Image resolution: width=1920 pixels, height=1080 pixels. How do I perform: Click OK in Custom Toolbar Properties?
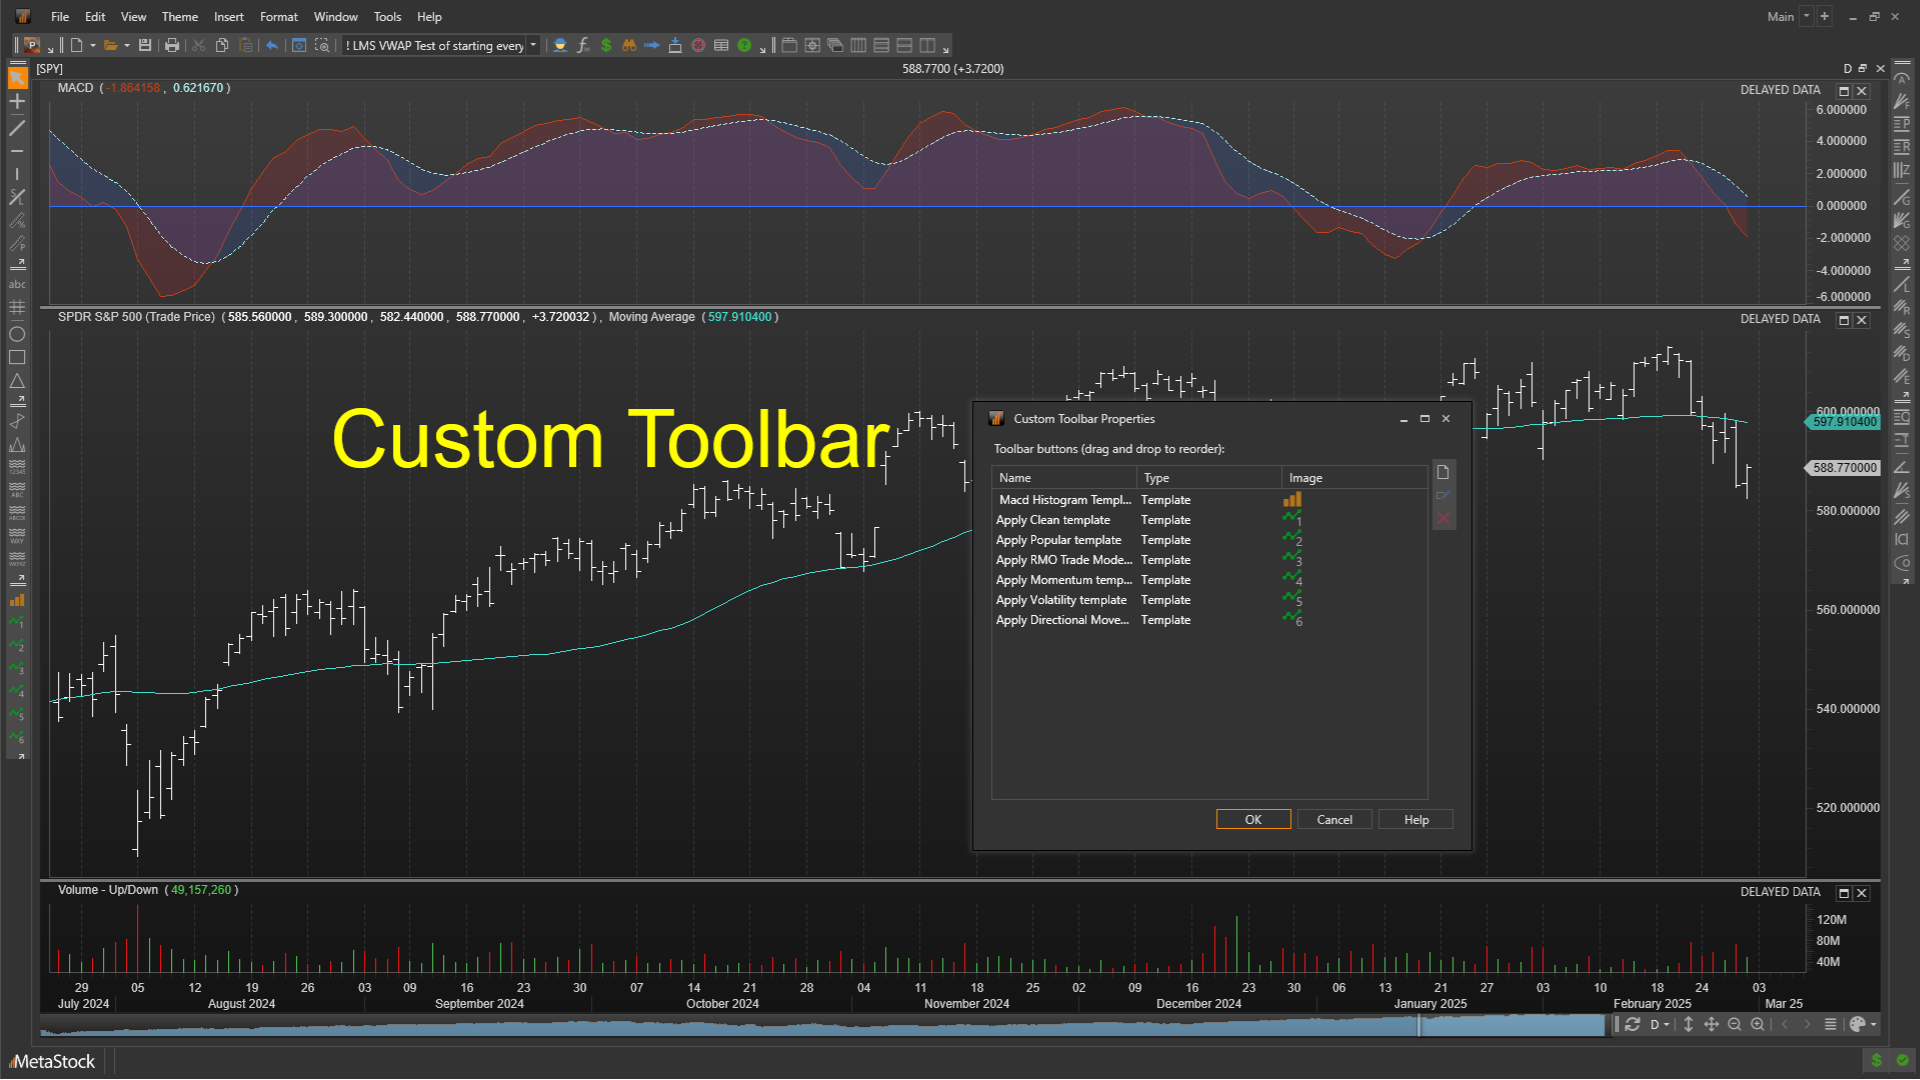(1253, 819)
